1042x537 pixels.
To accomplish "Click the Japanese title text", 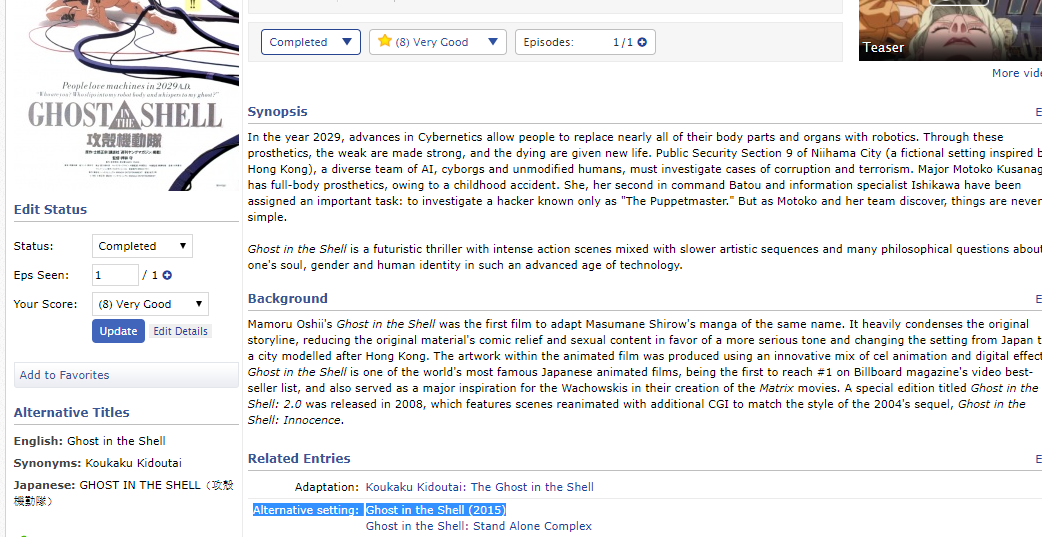I will click(x=124, y=493).
